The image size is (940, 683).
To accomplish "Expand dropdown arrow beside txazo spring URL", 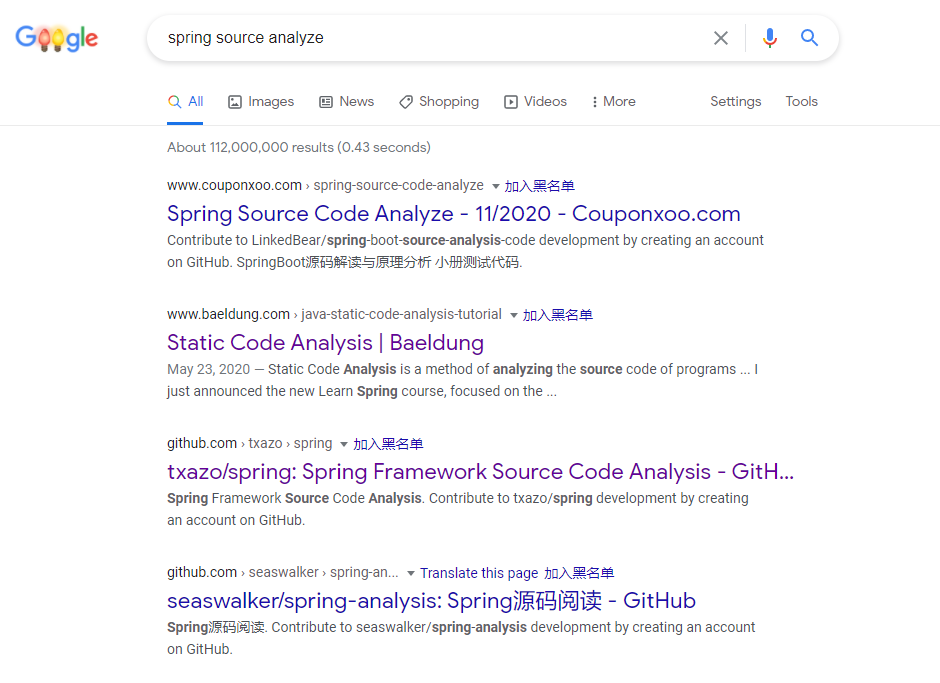I will [x=344, y=444].
